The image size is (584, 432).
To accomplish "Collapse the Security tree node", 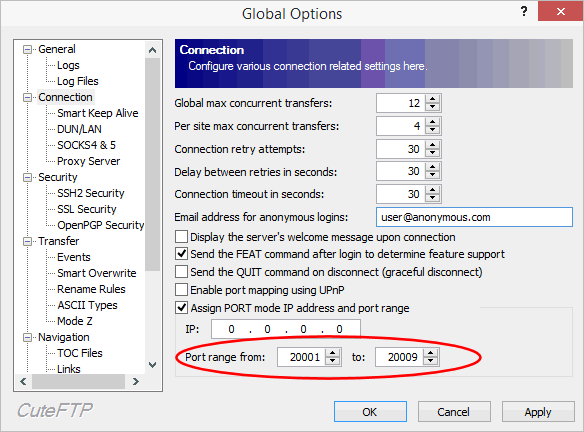I will pyautogui.click(x=27, y=177).
